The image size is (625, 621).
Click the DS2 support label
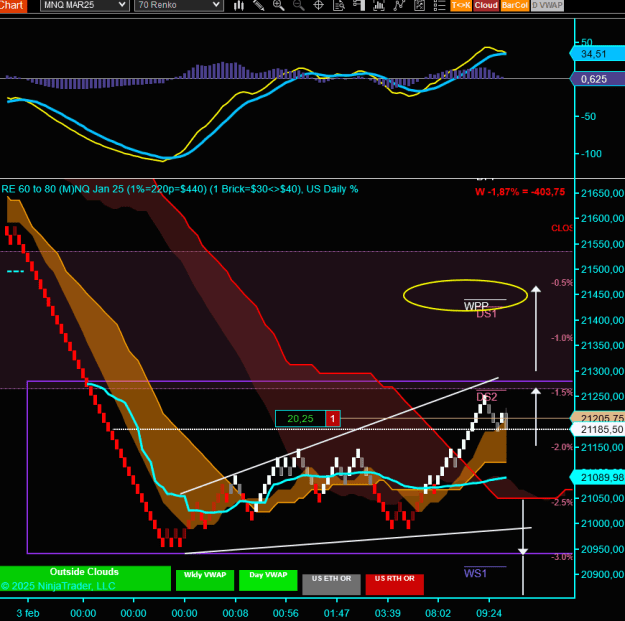(487, 397)
